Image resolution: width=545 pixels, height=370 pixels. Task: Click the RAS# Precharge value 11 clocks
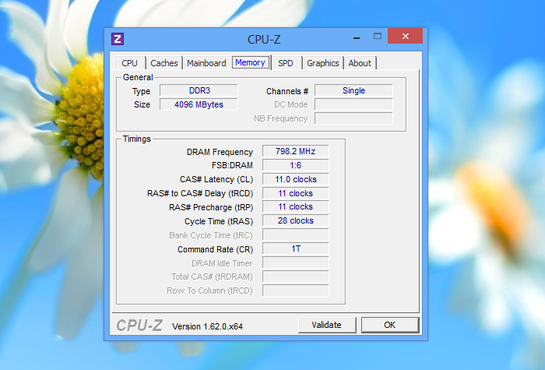pyautogui.click(x=295, y=207)
